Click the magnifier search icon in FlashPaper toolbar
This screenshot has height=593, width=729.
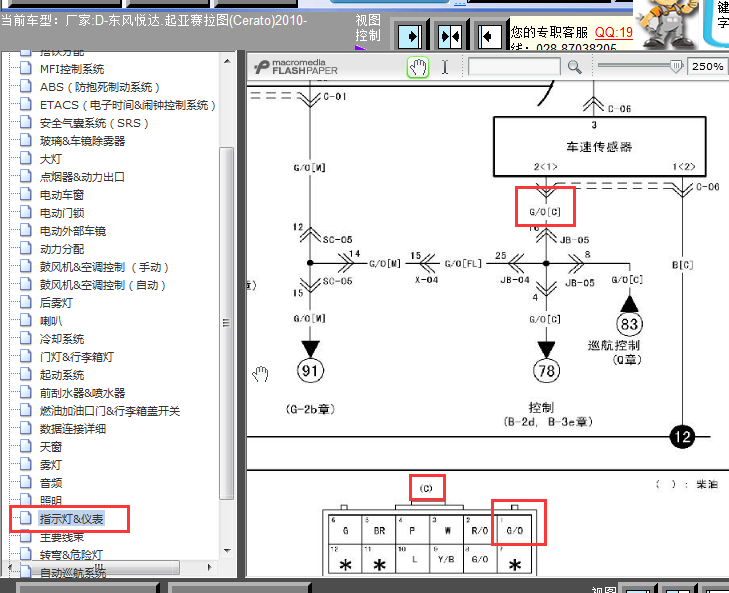click(x=575, y=67)
